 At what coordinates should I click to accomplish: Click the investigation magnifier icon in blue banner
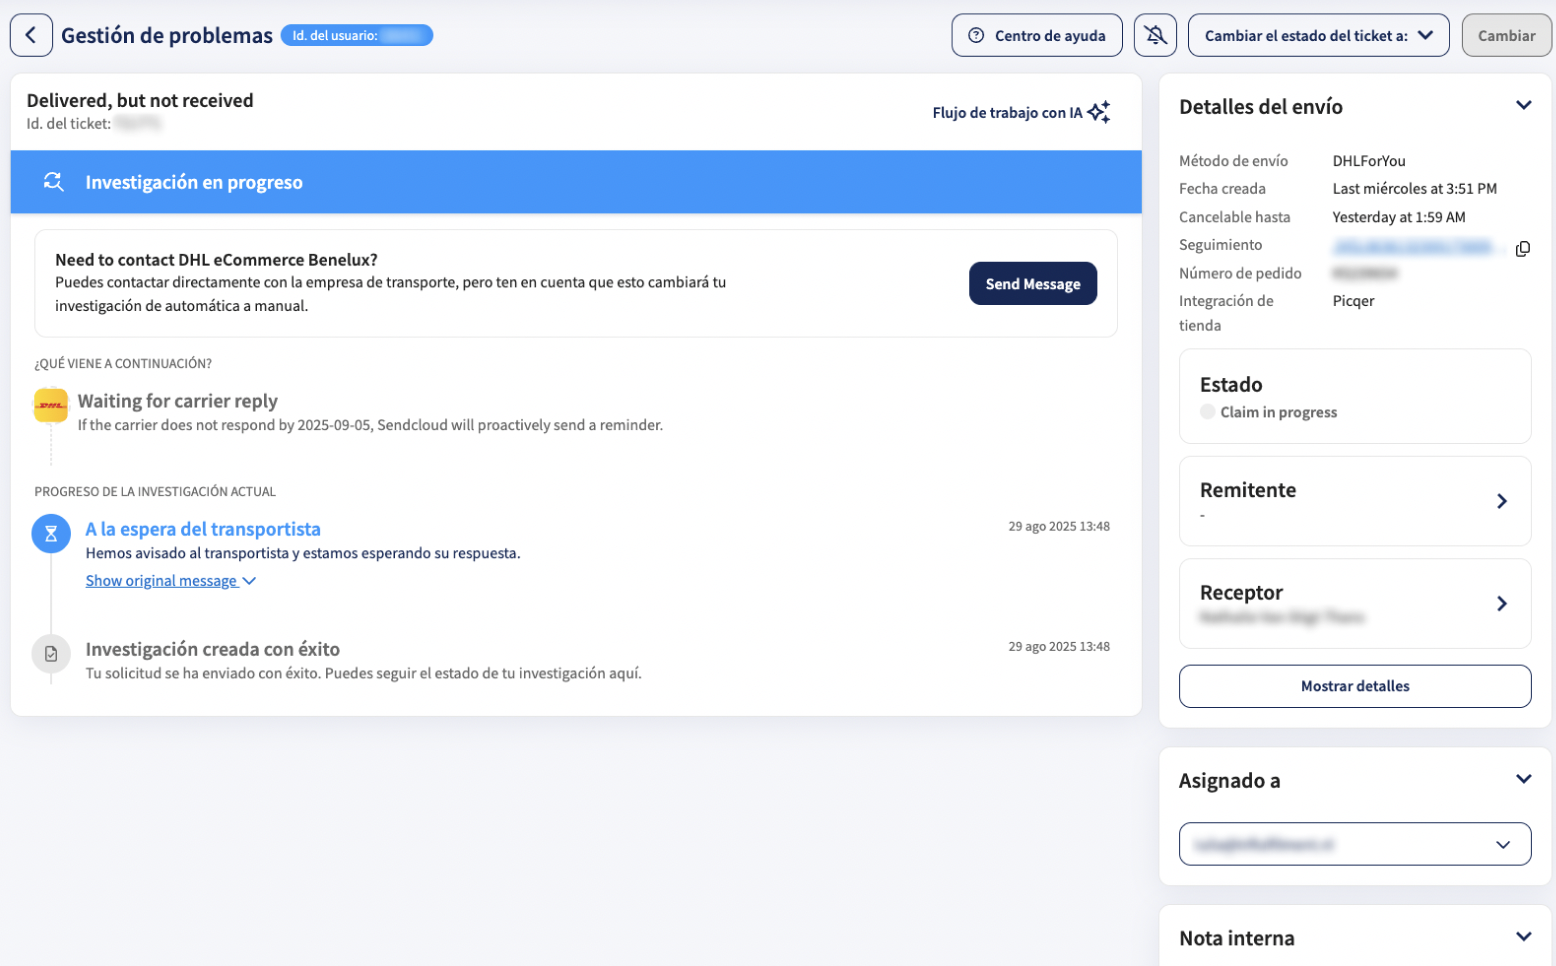click(53, 182)
